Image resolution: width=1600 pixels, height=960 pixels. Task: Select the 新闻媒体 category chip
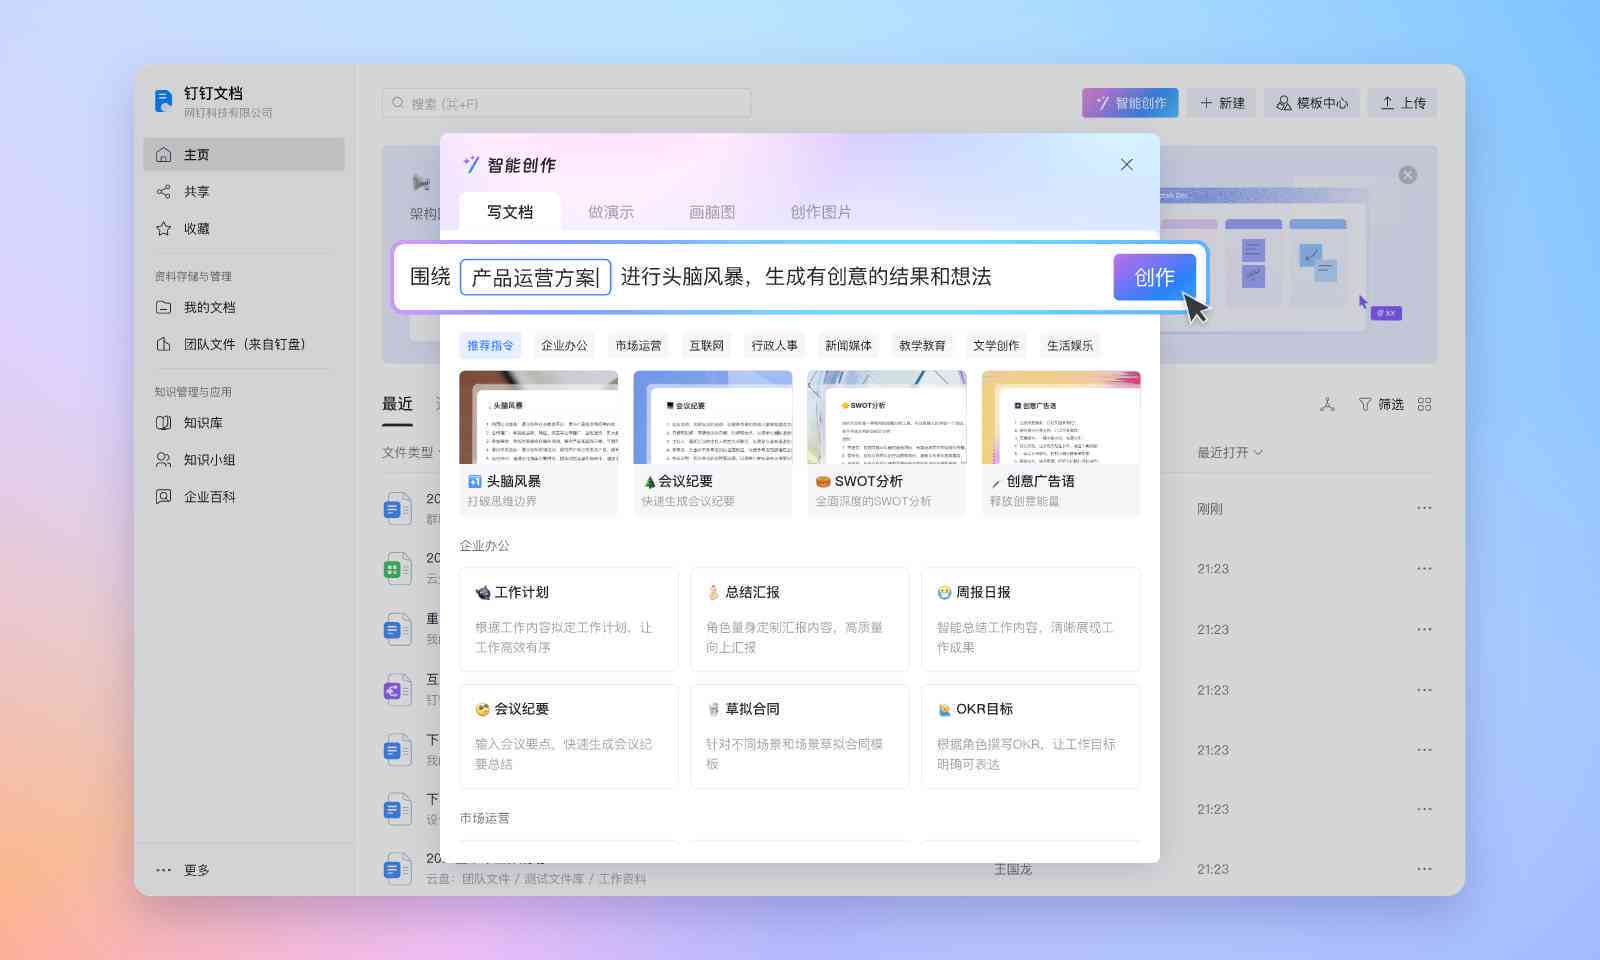pyautogui.click(x=848, y=345)
